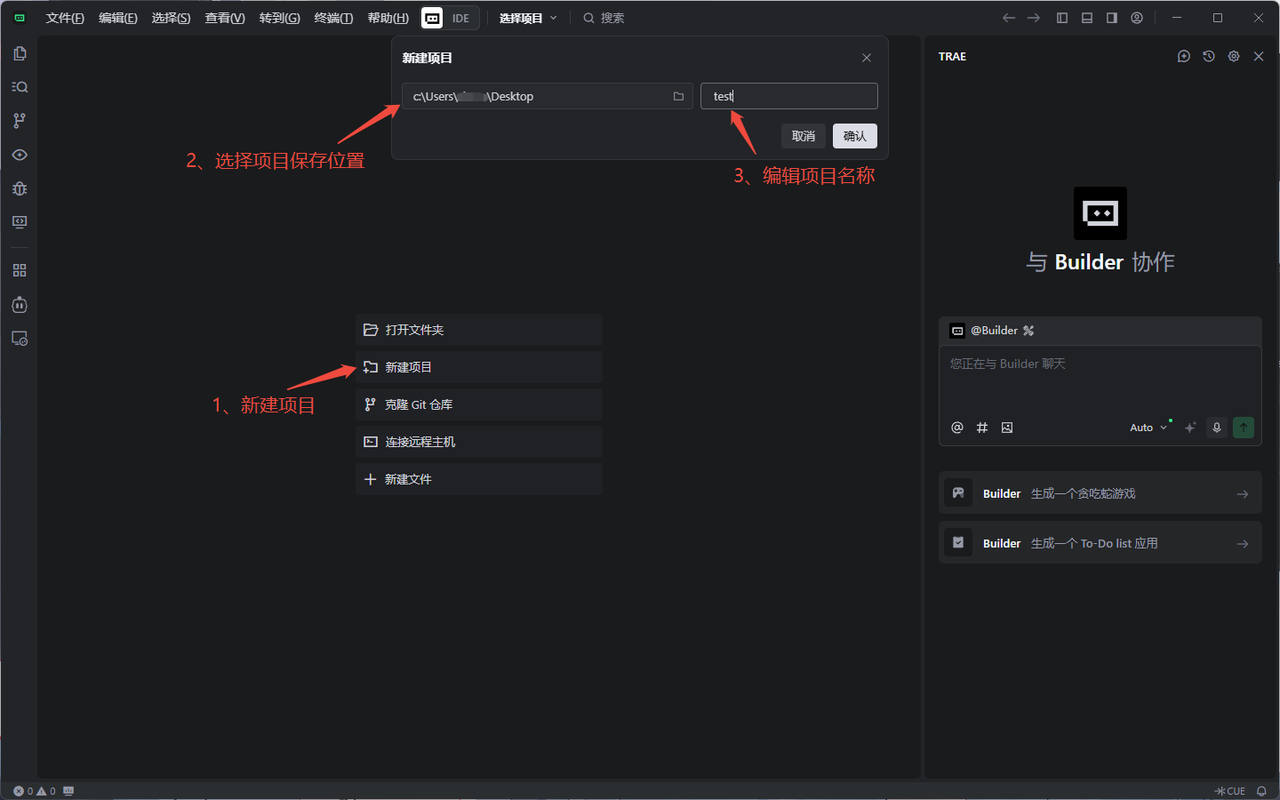Open notifications bell in status bar

[1262, 791]
